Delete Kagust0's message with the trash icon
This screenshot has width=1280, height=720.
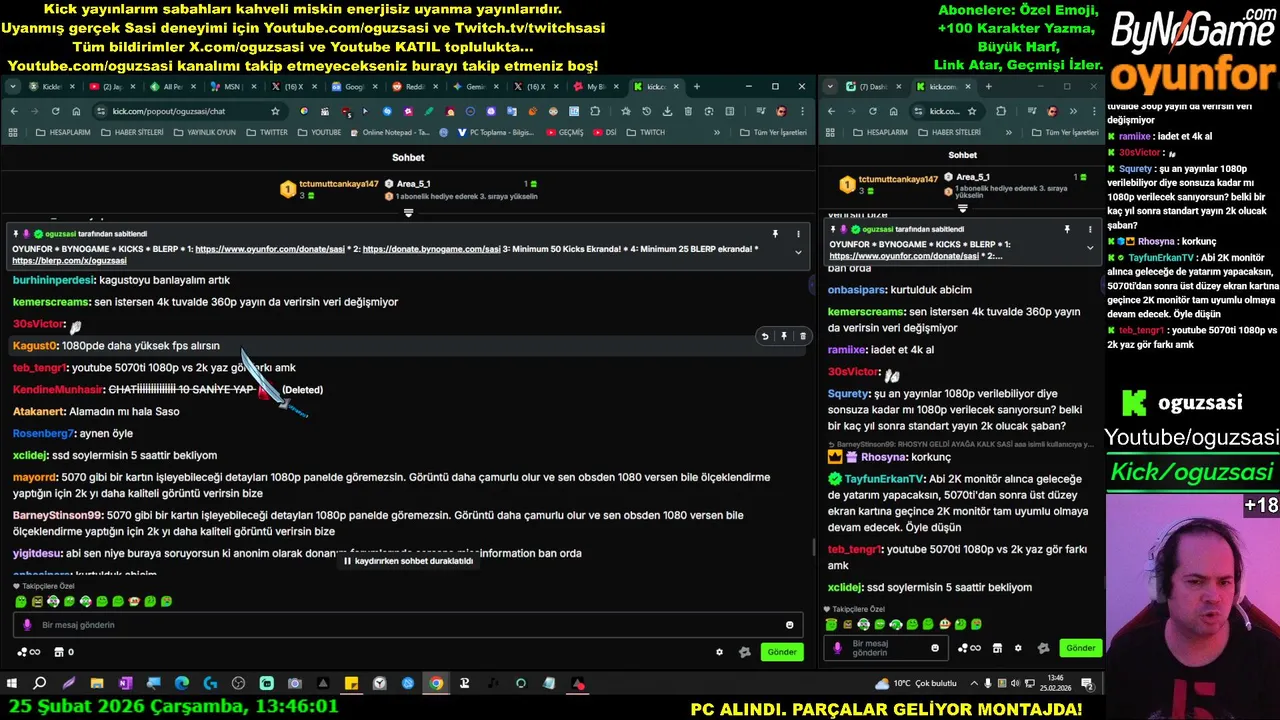pyautogui.click(x=802, y=337)
